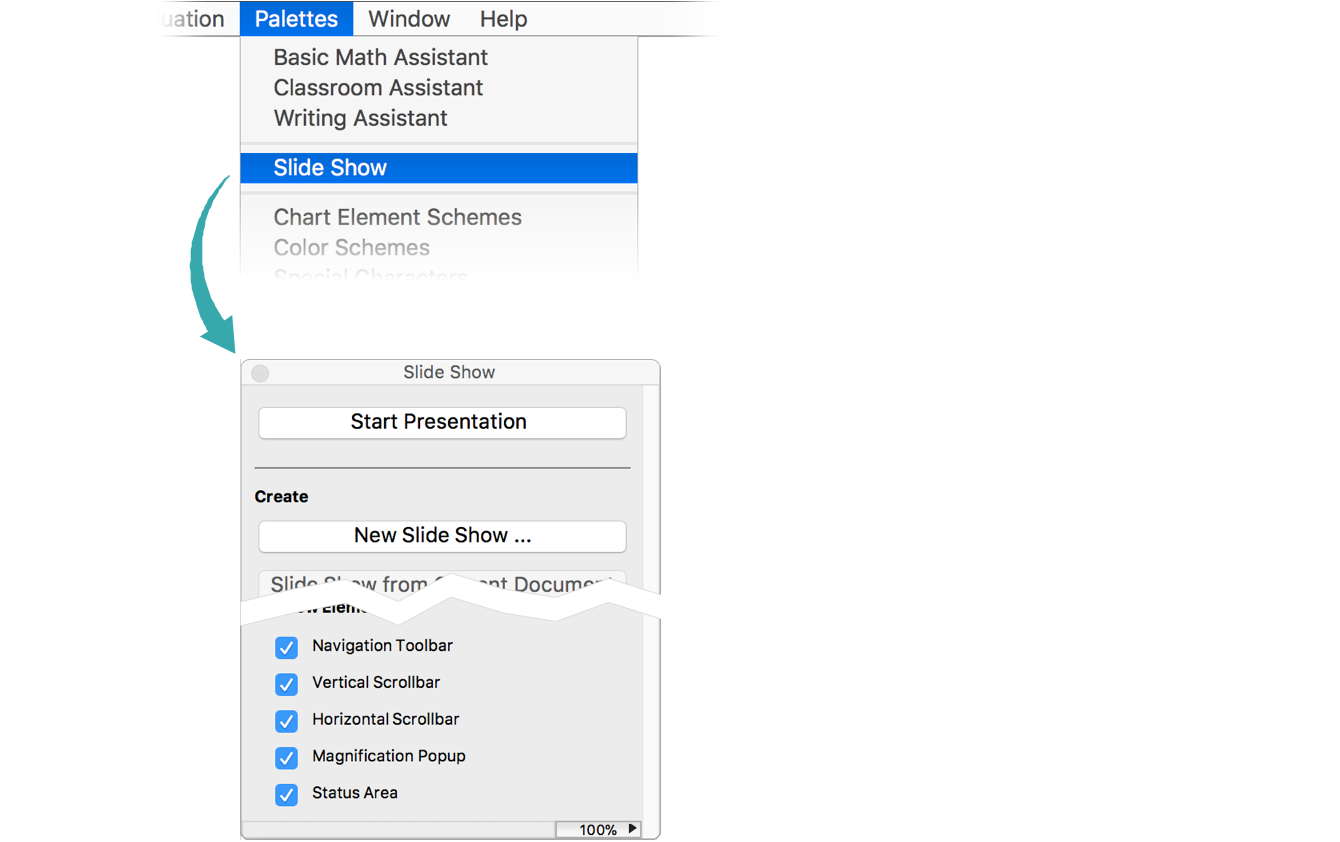Create a New Slide Show

[x=442, y=536]
